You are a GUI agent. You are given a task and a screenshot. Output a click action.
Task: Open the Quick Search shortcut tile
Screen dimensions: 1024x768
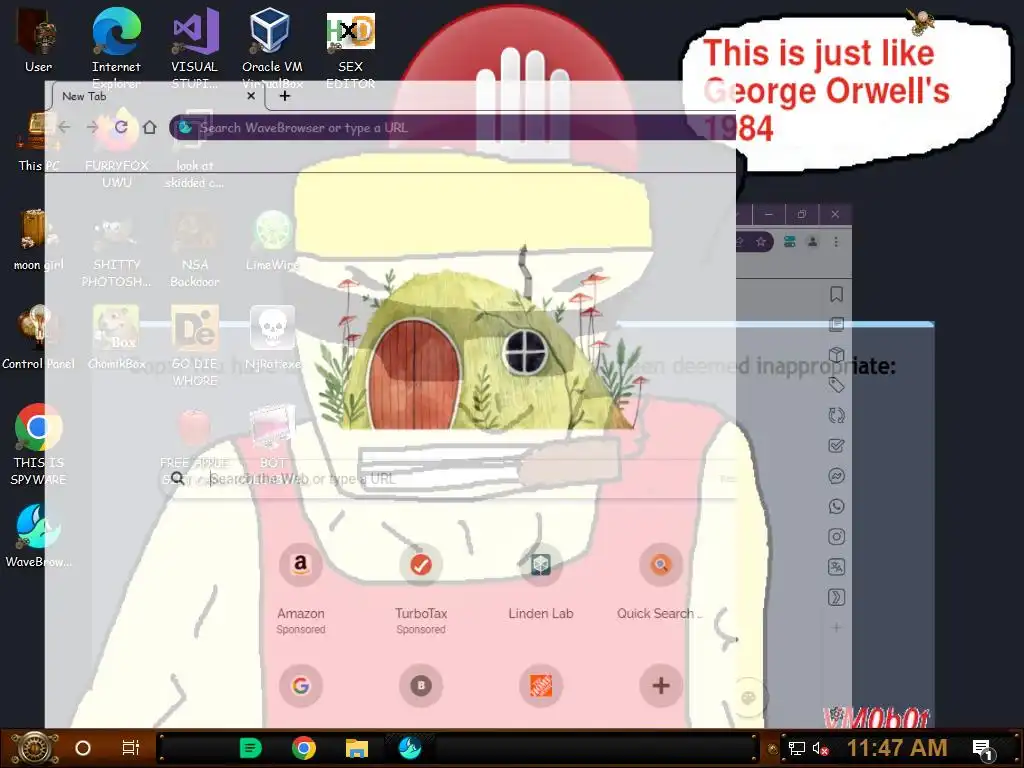661,581
